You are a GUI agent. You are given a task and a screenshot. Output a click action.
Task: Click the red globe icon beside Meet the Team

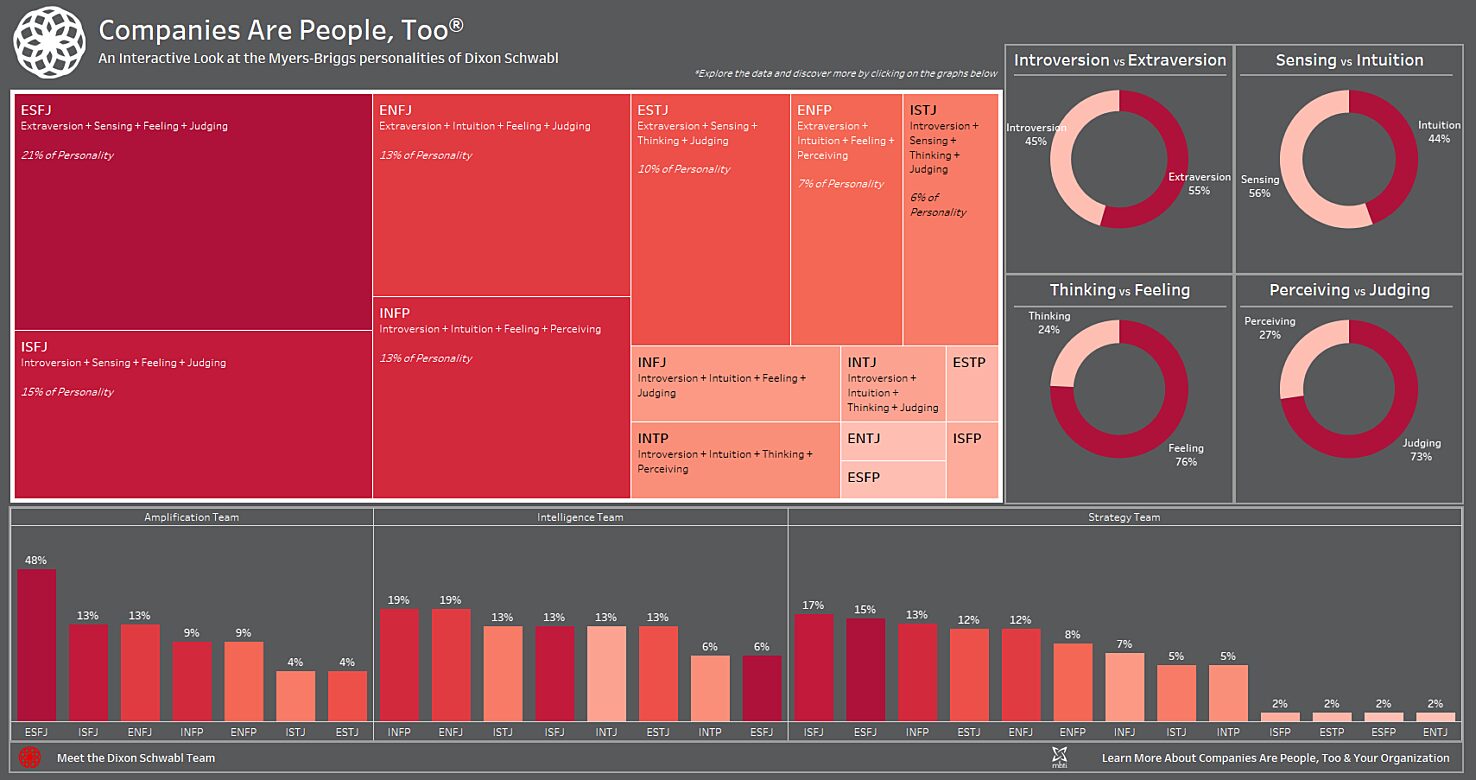[30, 757]
